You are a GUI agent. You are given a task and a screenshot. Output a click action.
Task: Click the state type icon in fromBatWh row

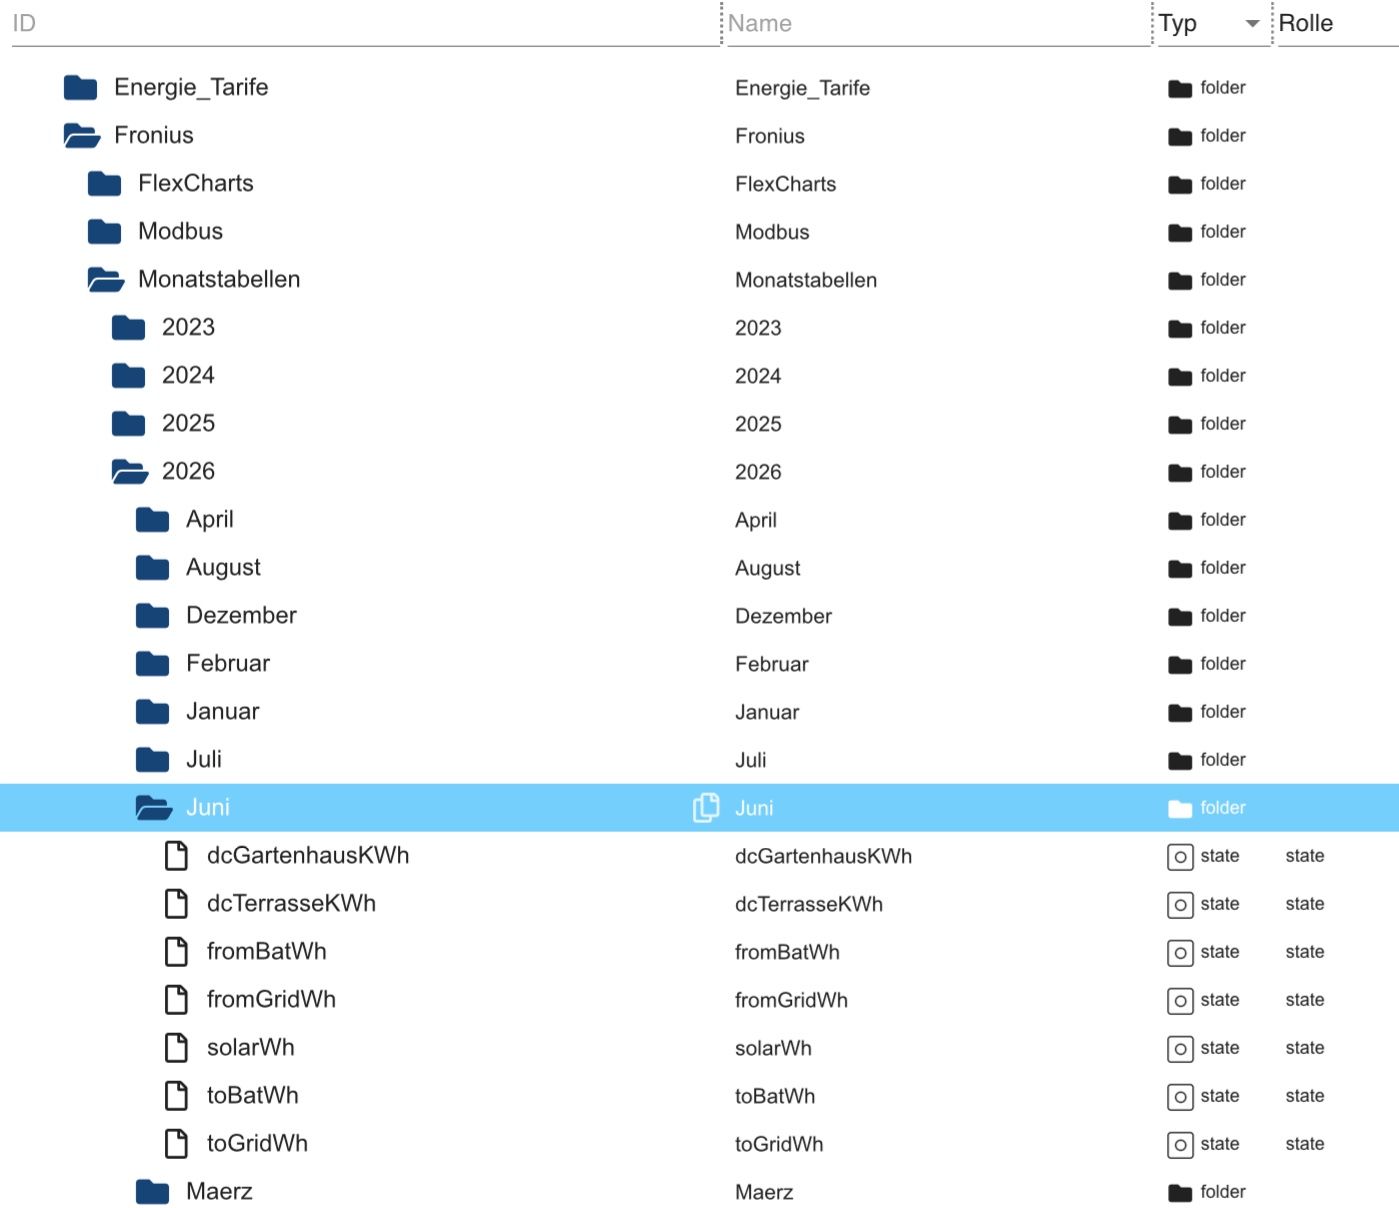pos(1180,952)
